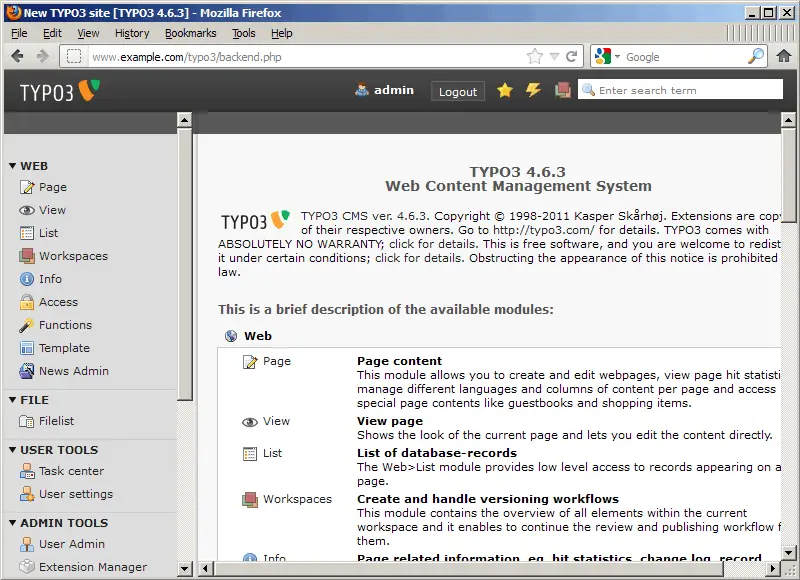Click the content area vertical scrollbar up arrow
The width and height of the screenshot is (800, 580).
coord(788,120)
